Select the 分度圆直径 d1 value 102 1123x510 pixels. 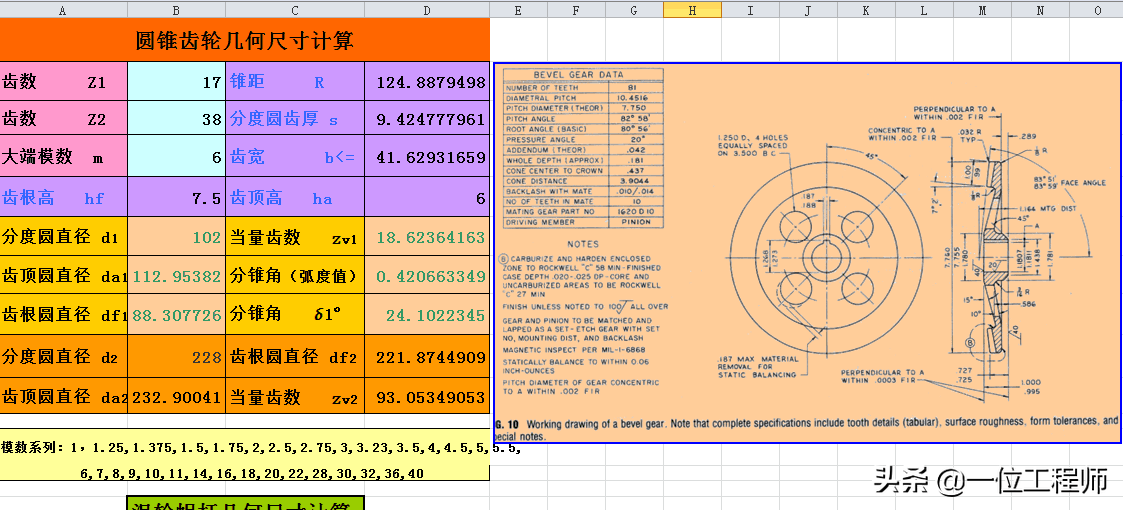click(176, 236)
